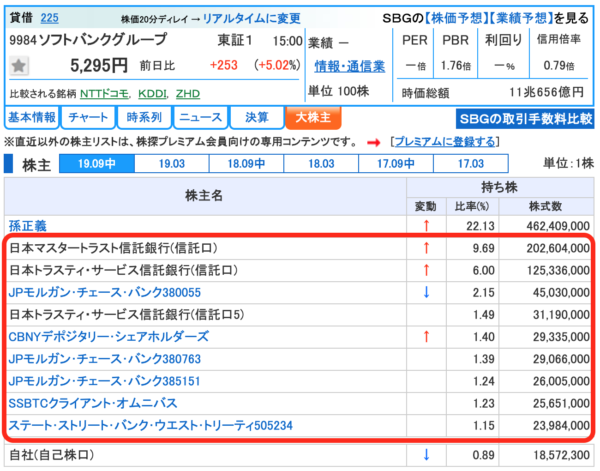
Task: Open SSBTCクライアント・オムニバス link
Action: coord(93,403)
